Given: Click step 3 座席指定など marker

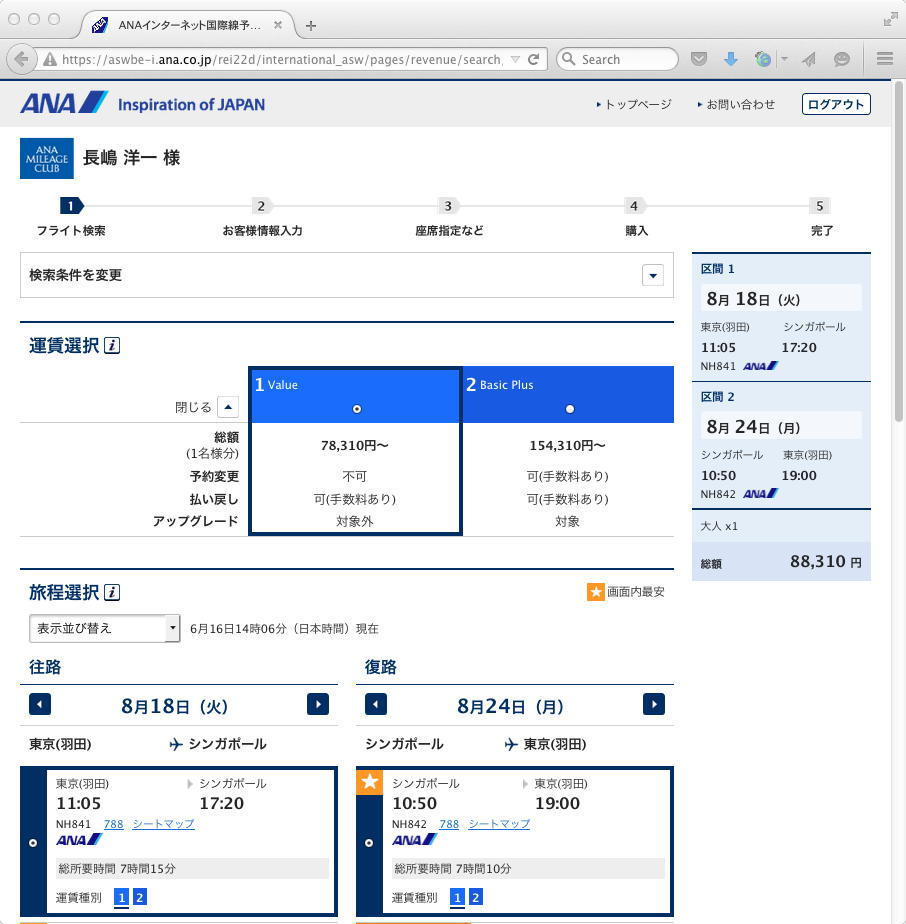Looking at the screenshot, I should pos(448,206).
